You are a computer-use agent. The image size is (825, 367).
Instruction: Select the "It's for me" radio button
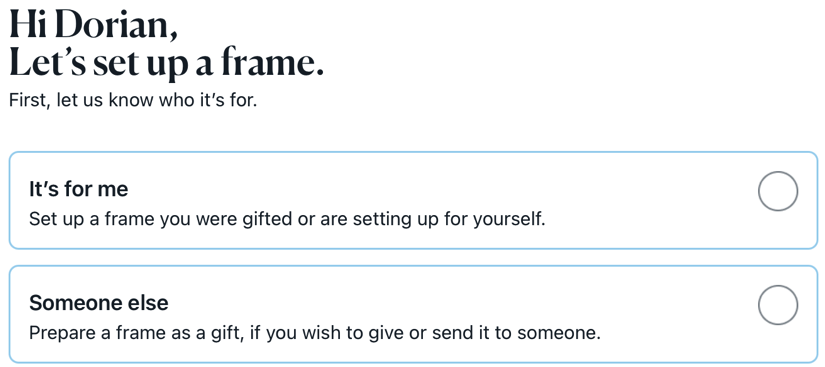point(778,191)
